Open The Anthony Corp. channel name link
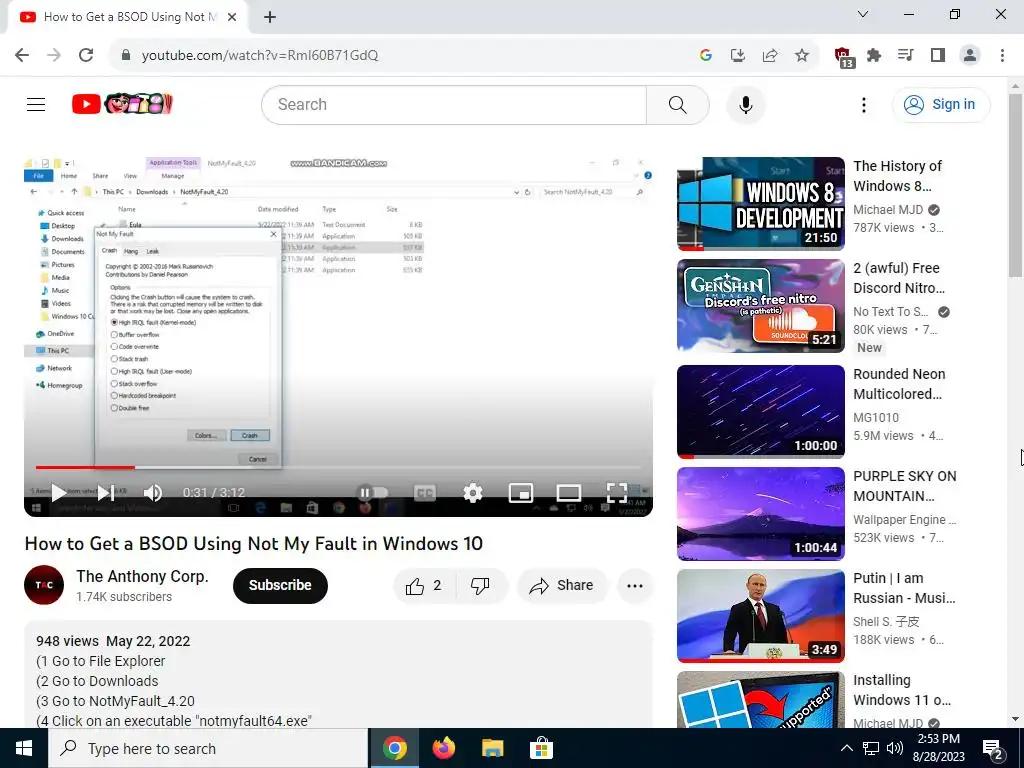This screenshot has height=768, width=1024. 142,577
